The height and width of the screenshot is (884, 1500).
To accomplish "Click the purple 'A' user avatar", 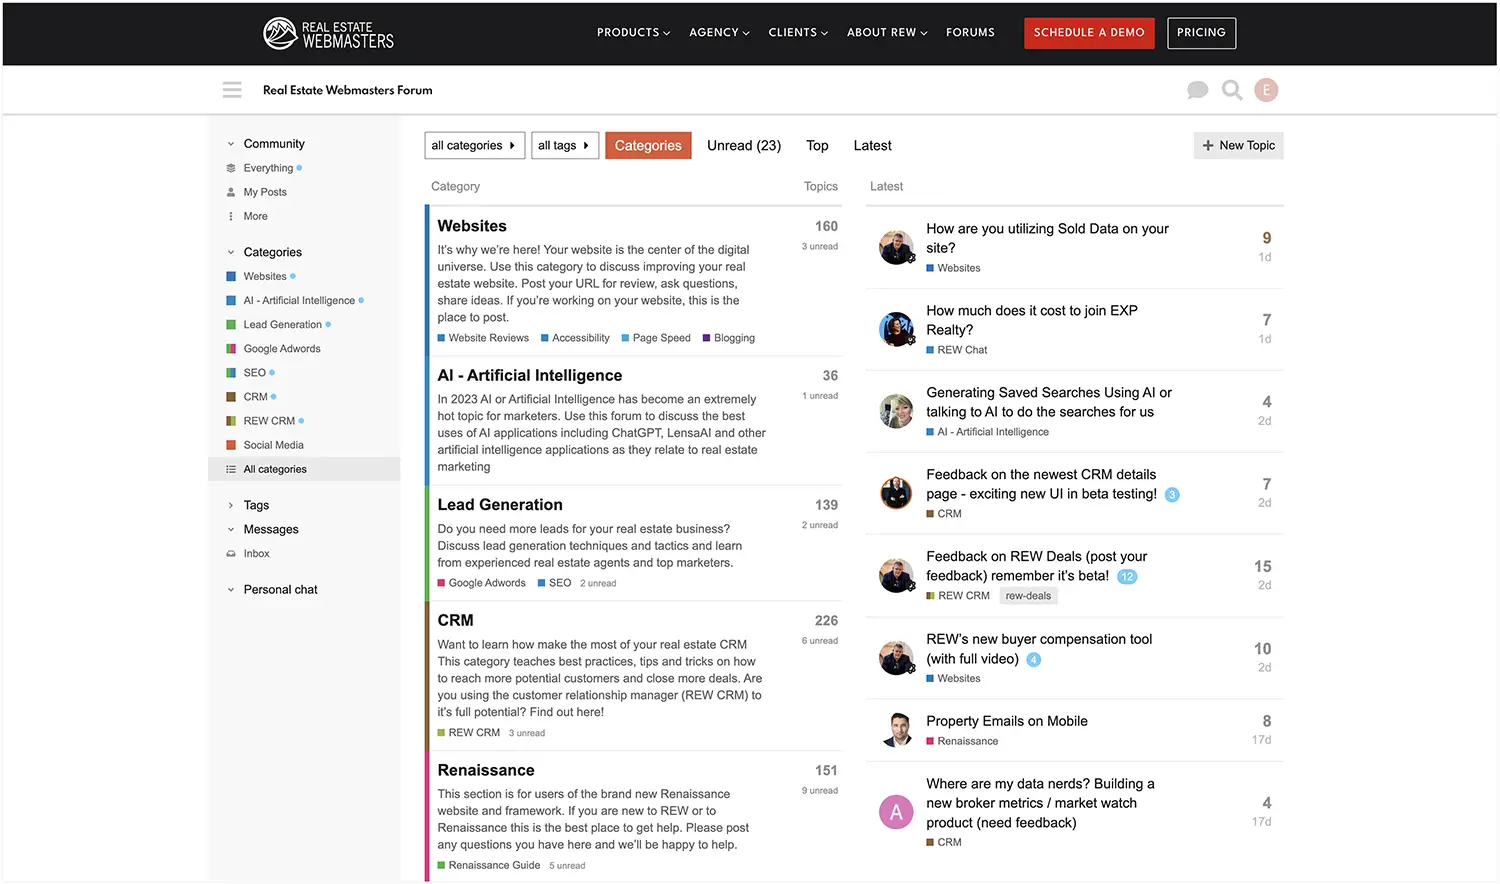I will pos(896,812).
